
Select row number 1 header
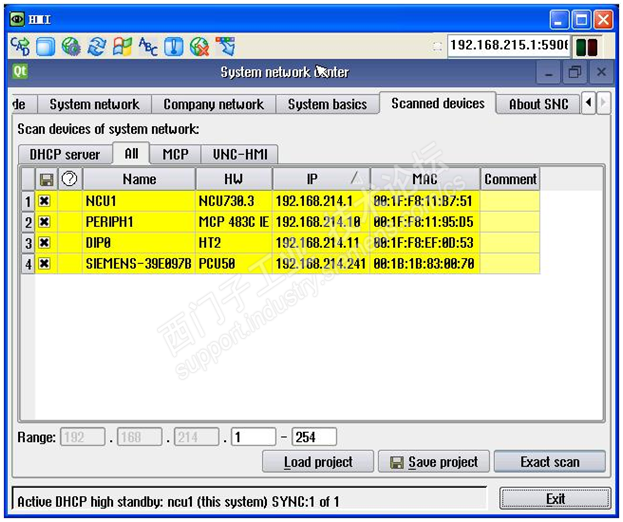(x=28, y=201)
